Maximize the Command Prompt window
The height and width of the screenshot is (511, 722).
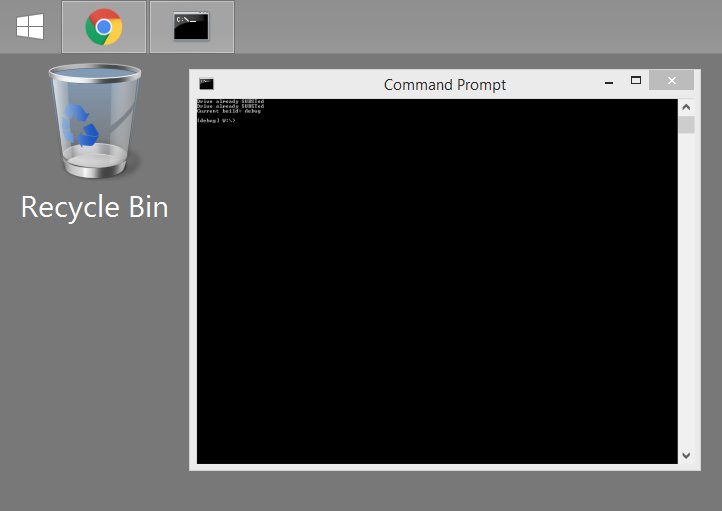click(x=636, y=81)
